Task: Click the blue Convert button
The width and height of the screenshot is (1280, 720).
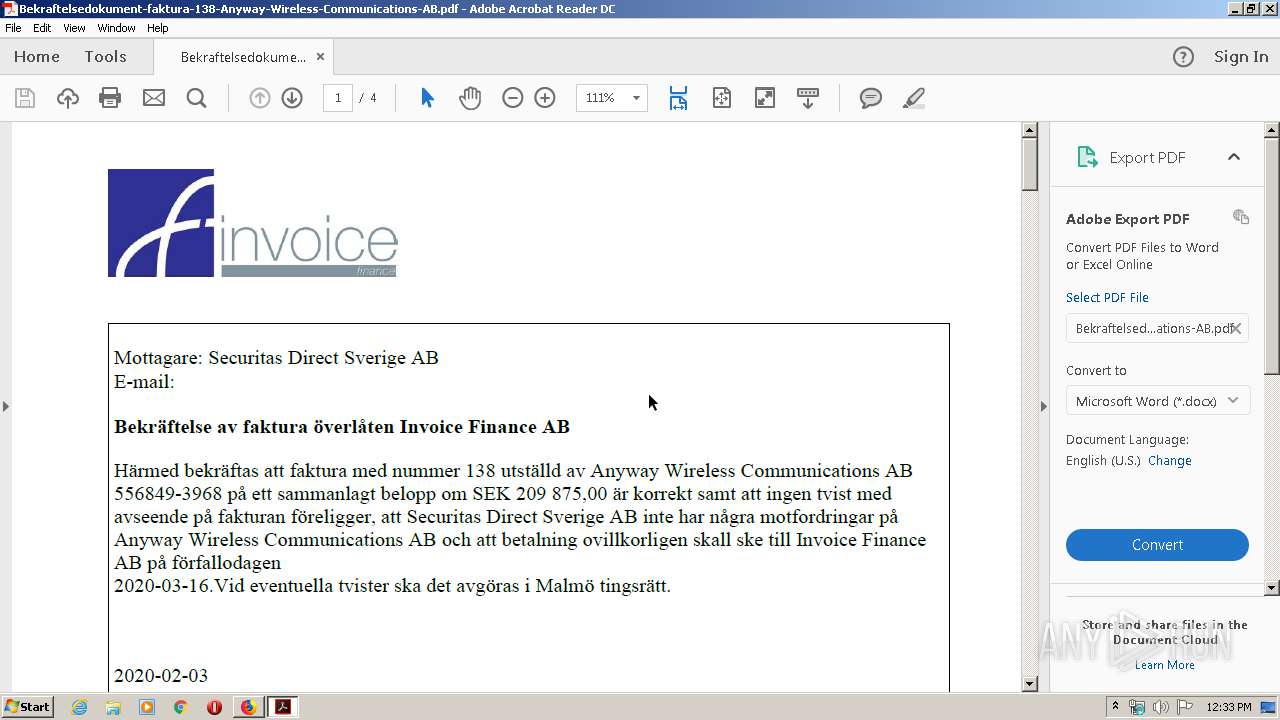Action: (1157, 545)
